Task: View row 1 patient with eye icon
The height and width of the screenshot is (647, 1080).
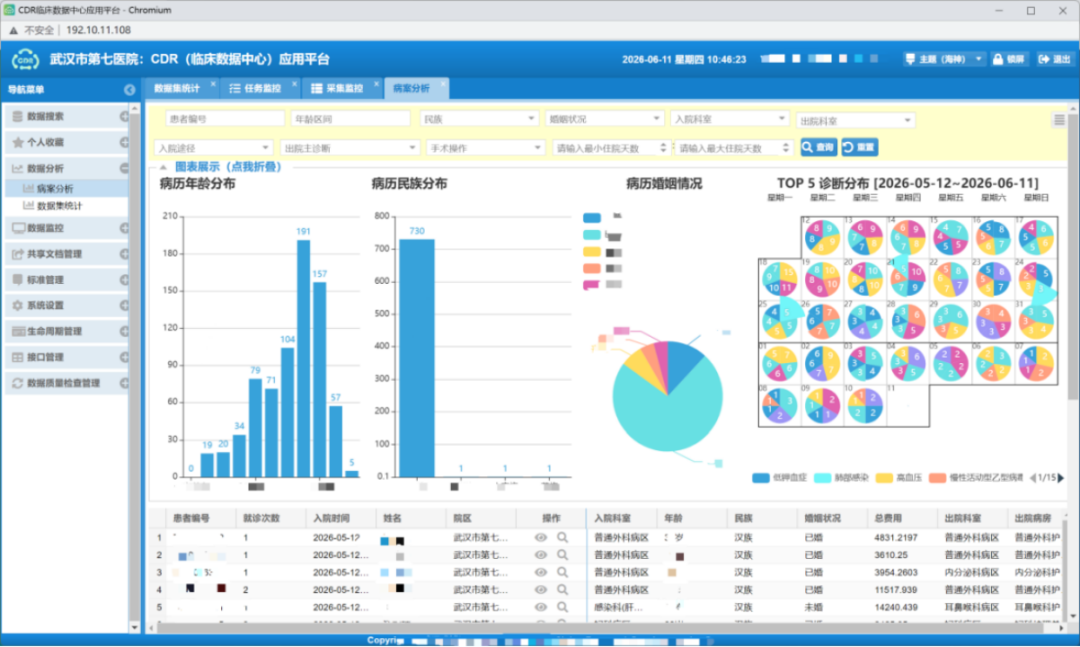Action: [x=541, y=537]
